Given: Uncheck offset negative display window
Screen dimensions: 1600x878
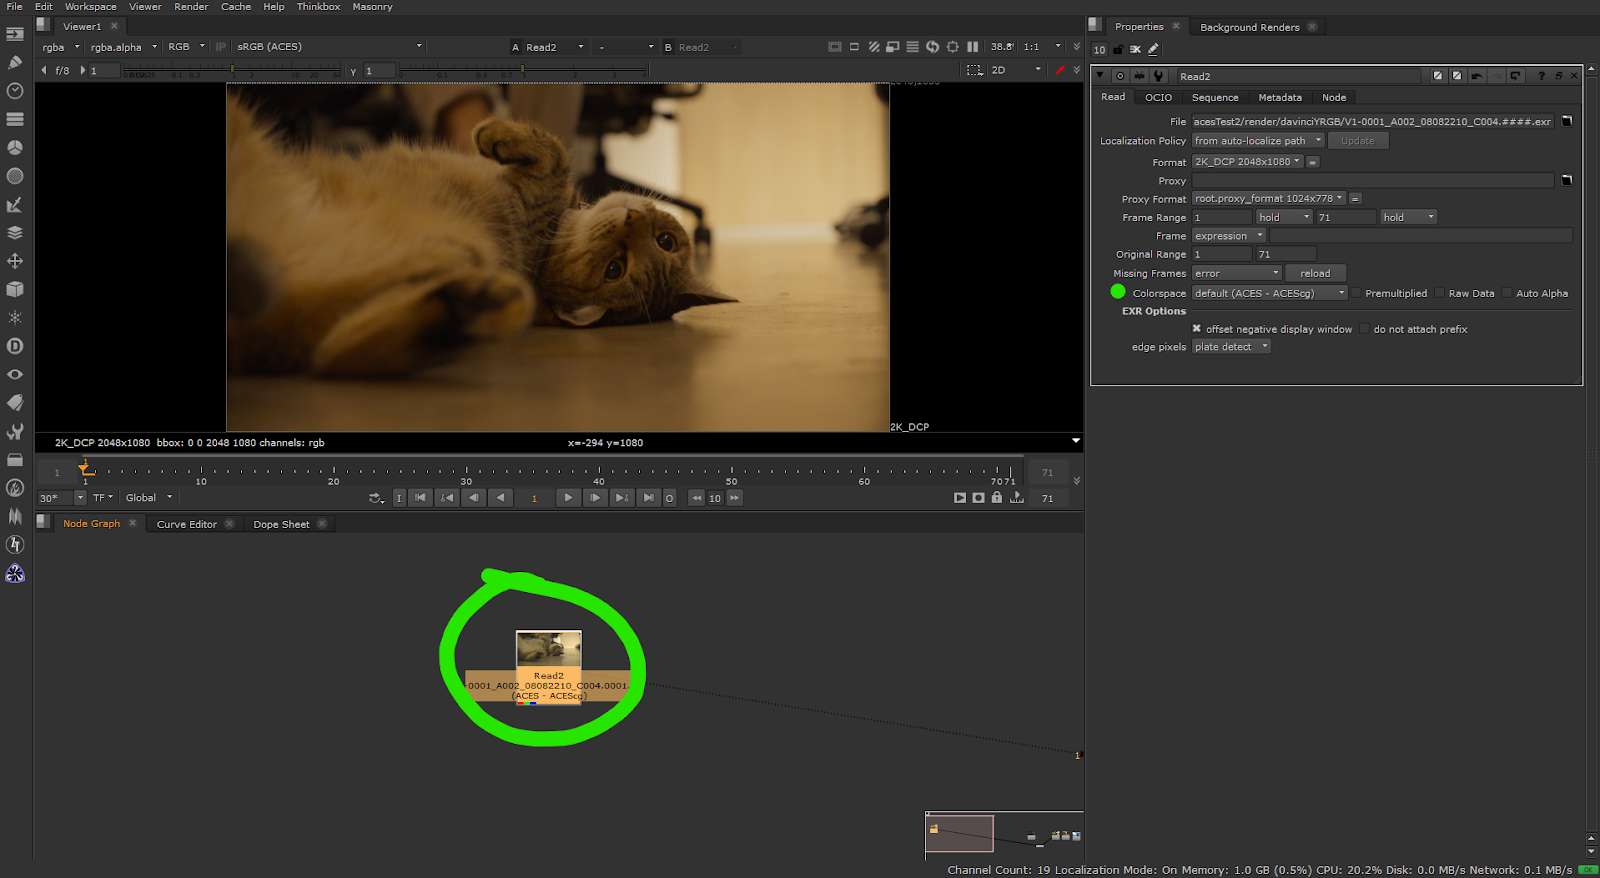Looking at the screenshot, I should (1197, 329).
